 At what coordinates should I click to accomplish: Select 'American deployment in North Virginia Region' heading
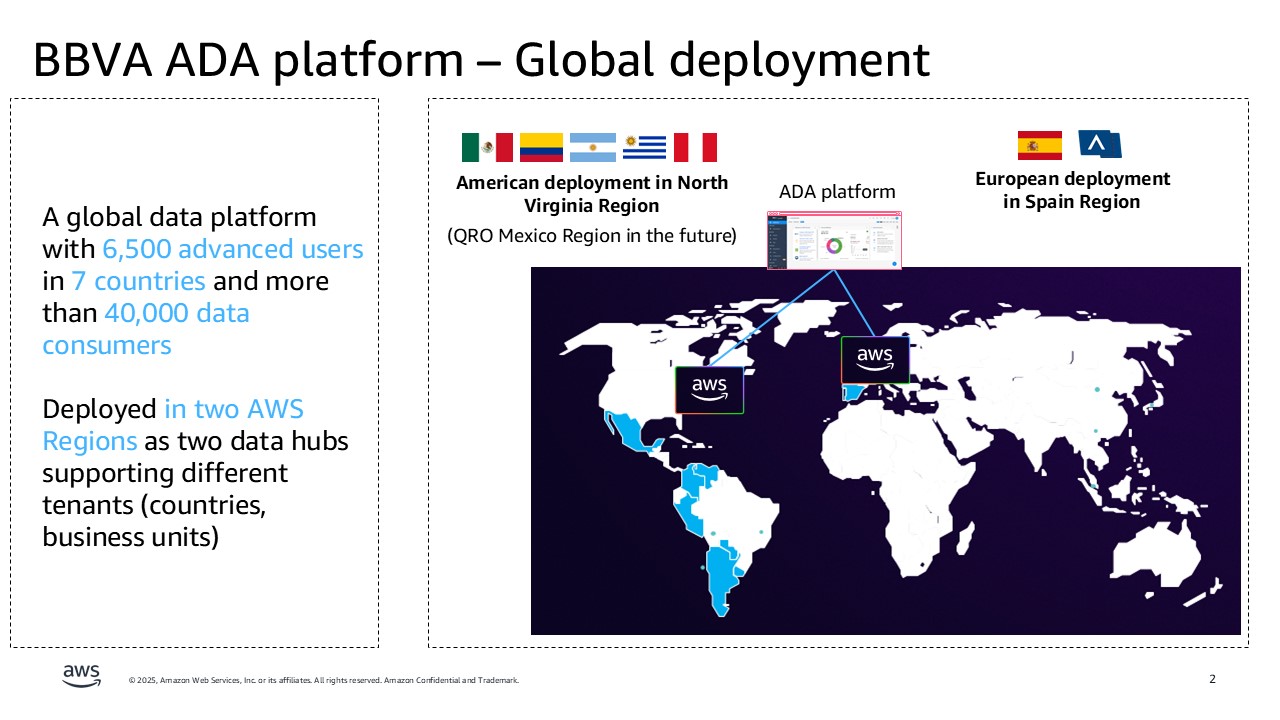(592, 194)
